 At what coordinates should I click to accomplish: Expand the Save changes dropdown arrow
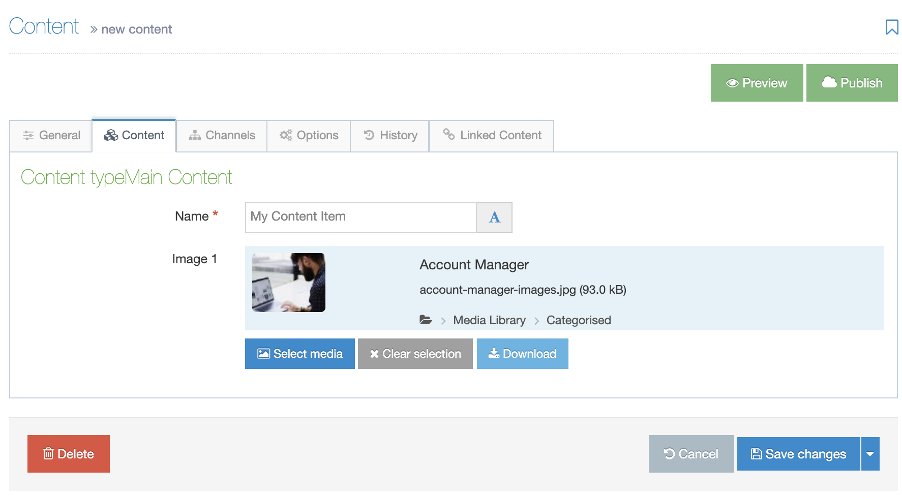[870, 454]
